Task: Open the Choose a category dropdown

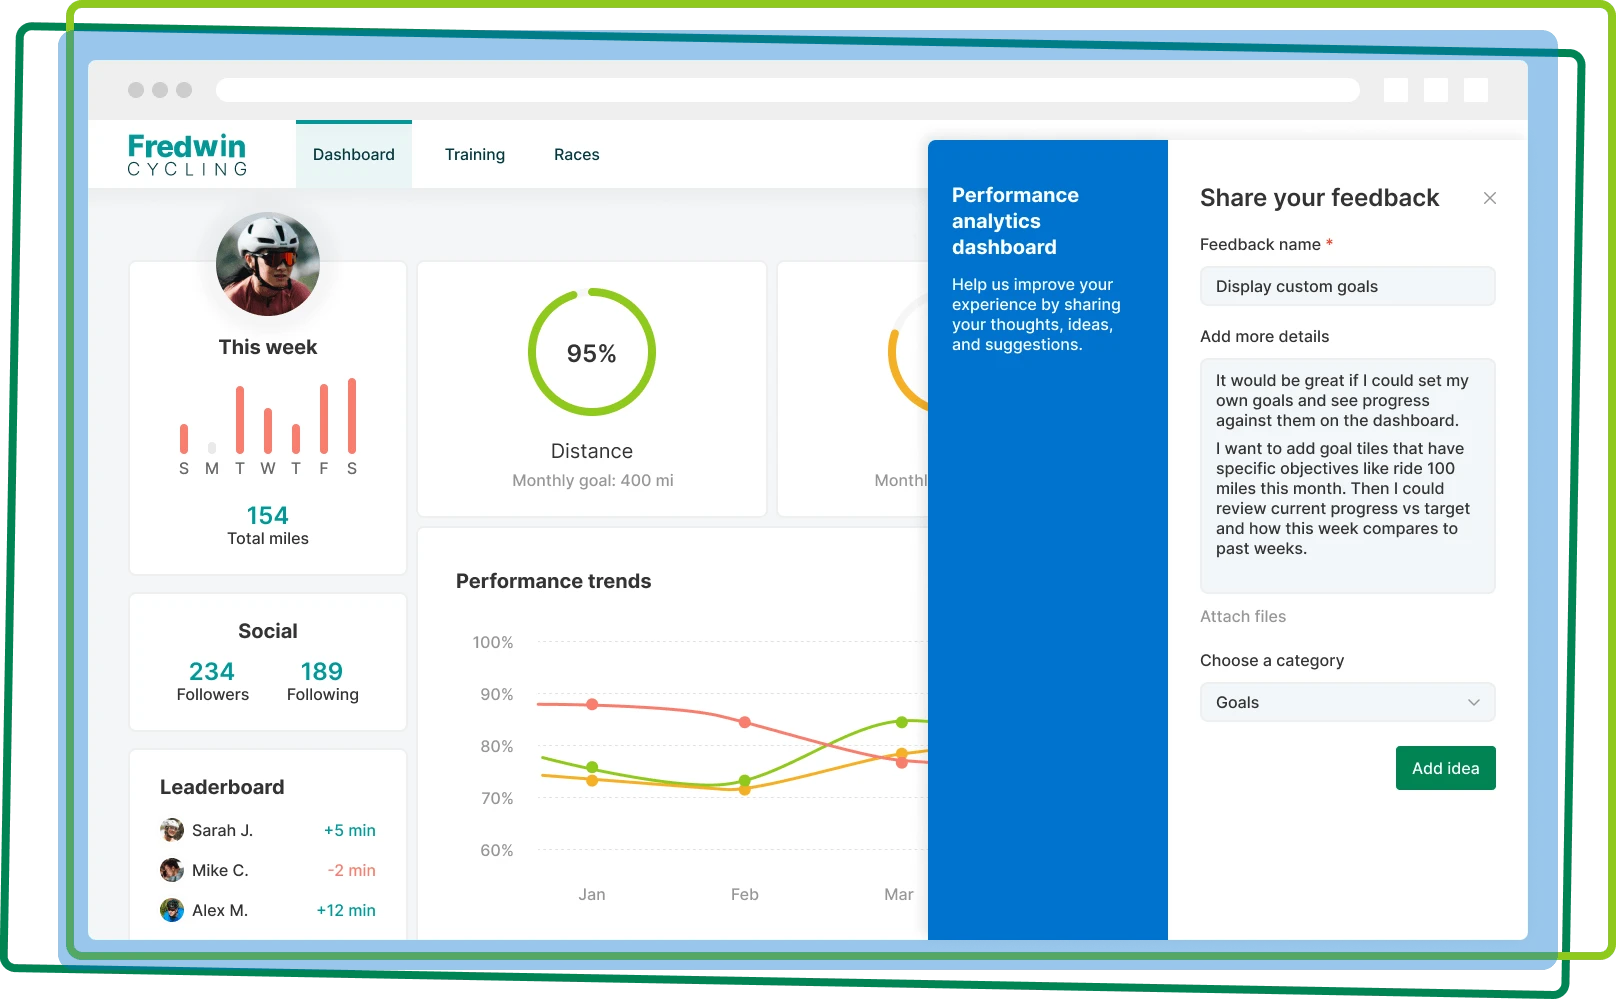Action: [1347, 702]
